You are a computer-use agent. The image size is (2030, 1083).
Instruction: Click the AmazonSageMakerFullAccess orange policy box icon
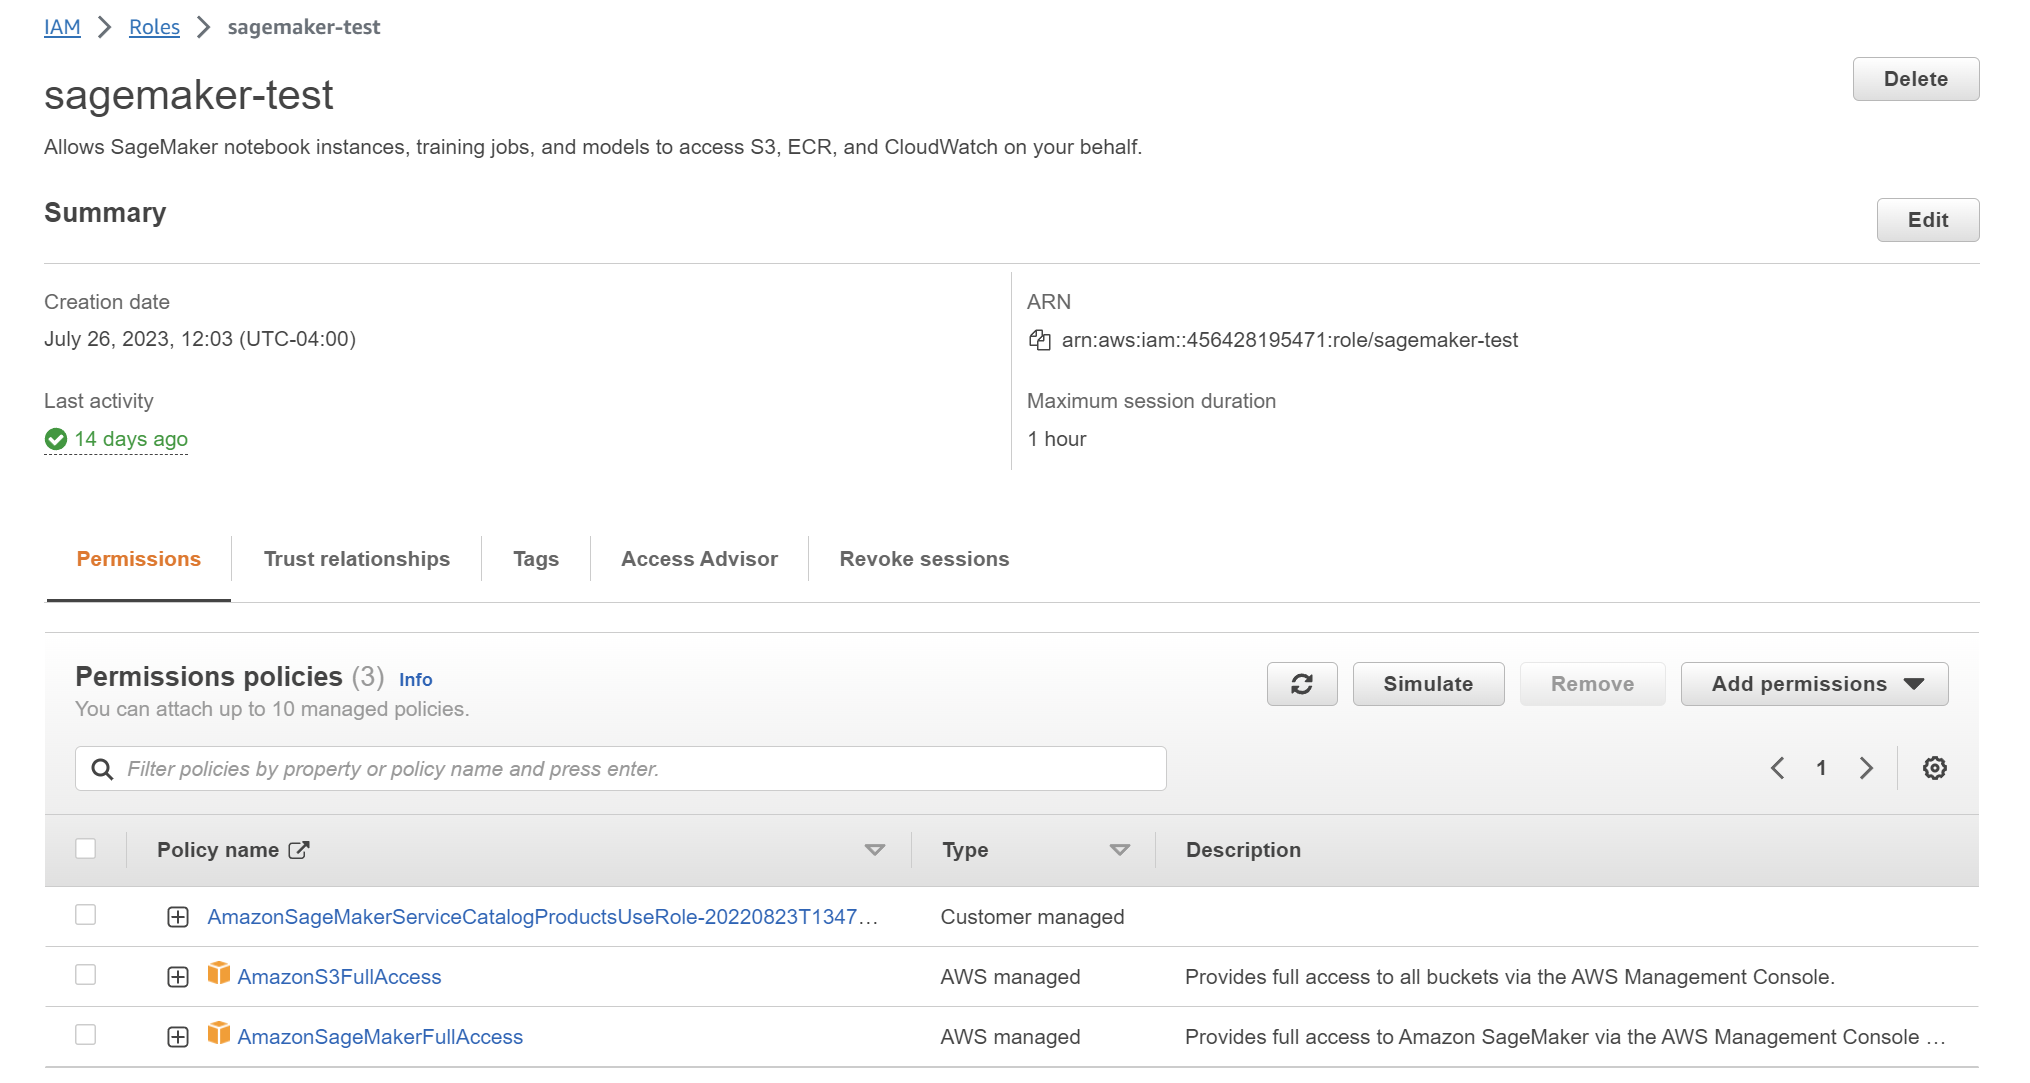coord(219,1033)
